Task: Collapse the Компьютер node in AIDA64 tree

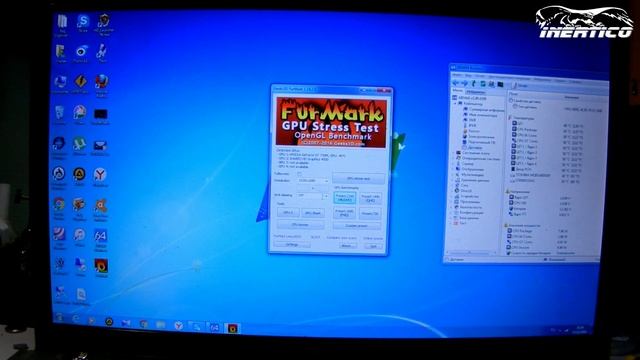Action: [x=455, y=103]
